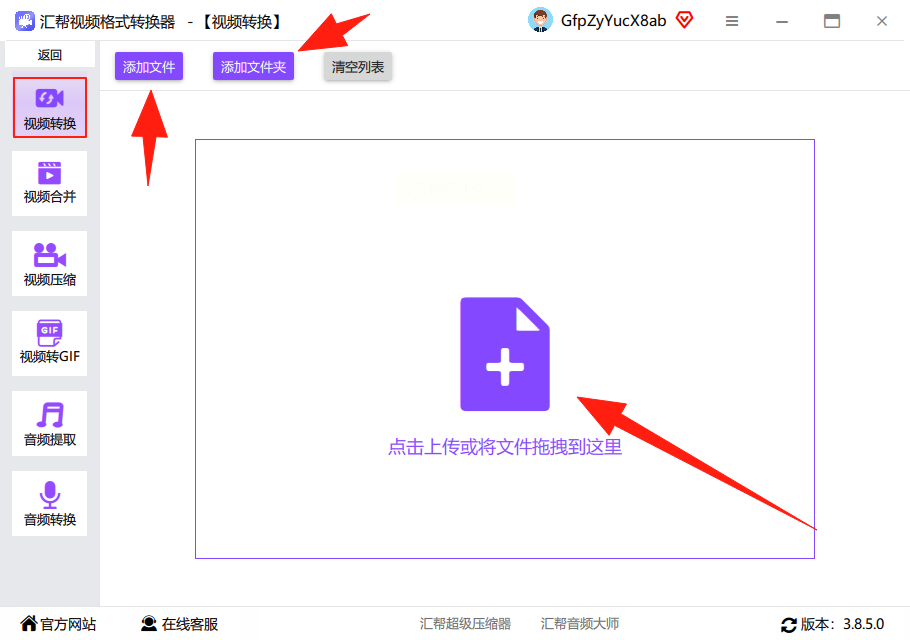910x640 pixels.
Task: Go back with the 返回 button
Action: point(50,55)
